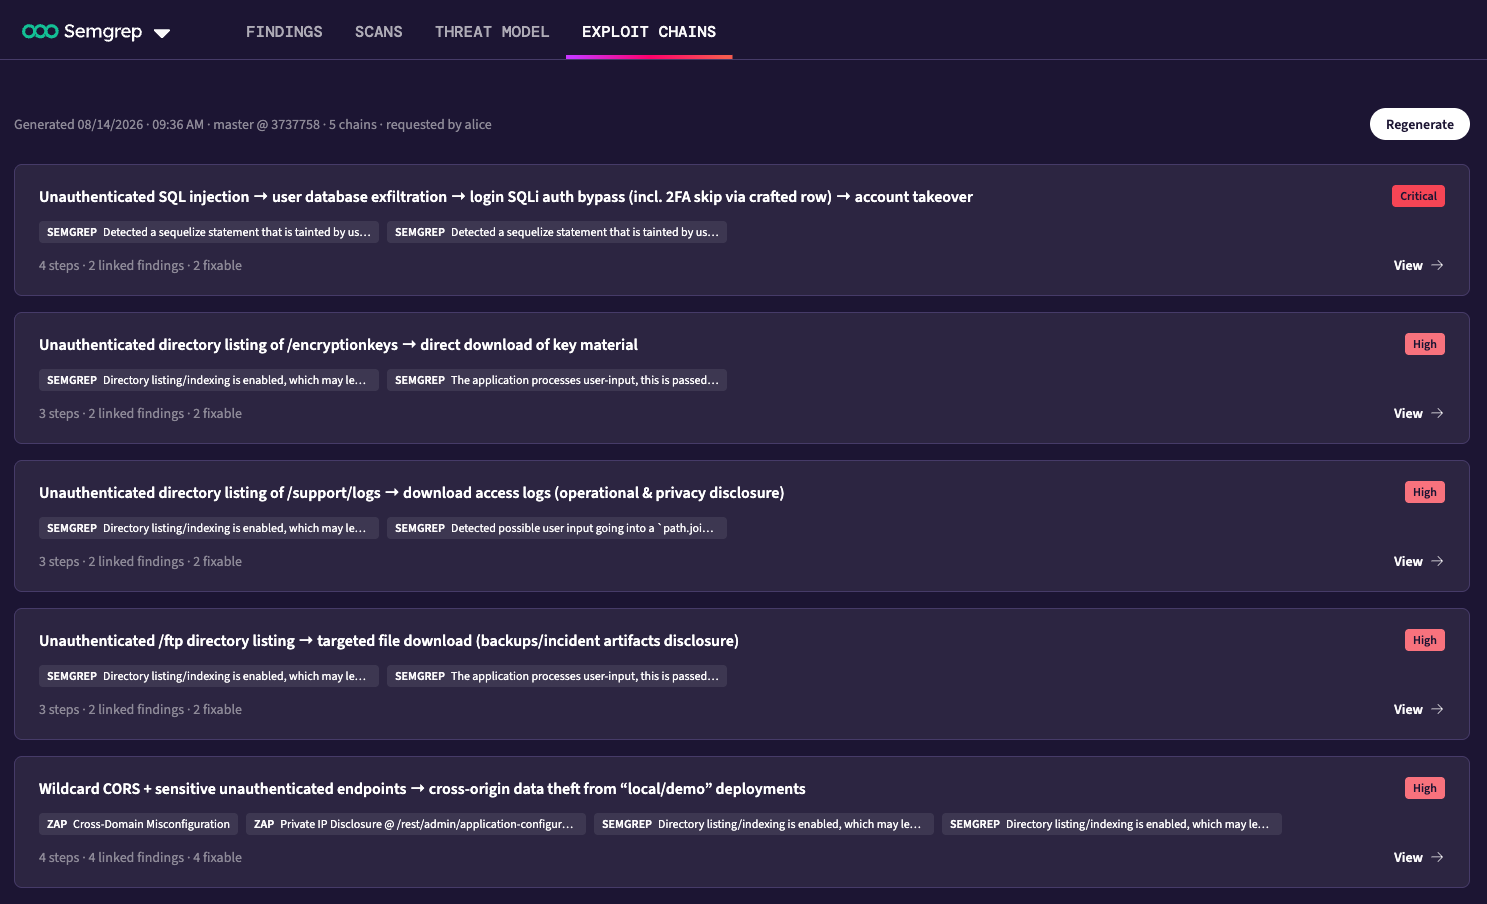Viewport: 1487px width, 904px height.
Task: Open the /support/logs access logs chain title
Action: pos(411,493)
